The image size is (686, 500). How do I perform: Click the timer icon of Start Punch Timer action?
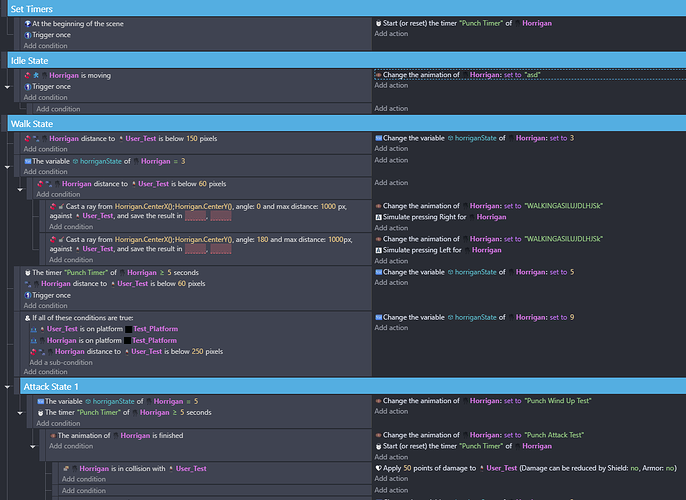[x=378, y=23]
